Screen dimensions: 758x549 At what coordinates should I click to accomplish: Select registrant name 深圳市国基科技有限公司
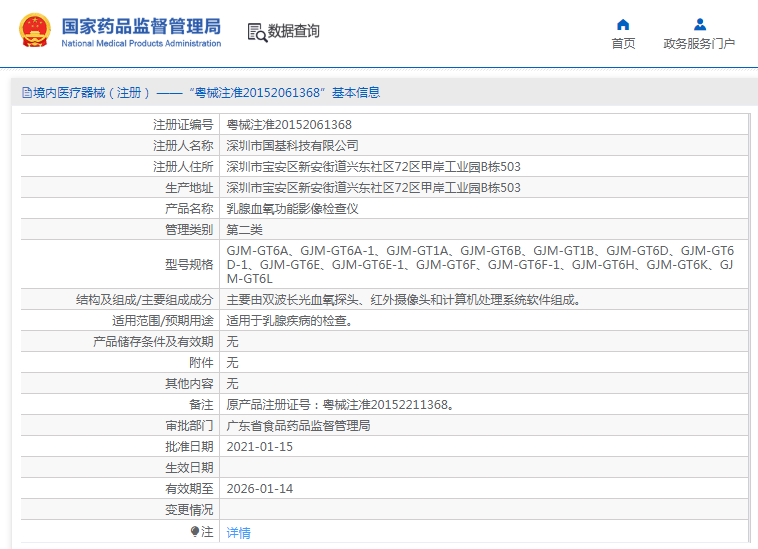[x=292, y=145]
